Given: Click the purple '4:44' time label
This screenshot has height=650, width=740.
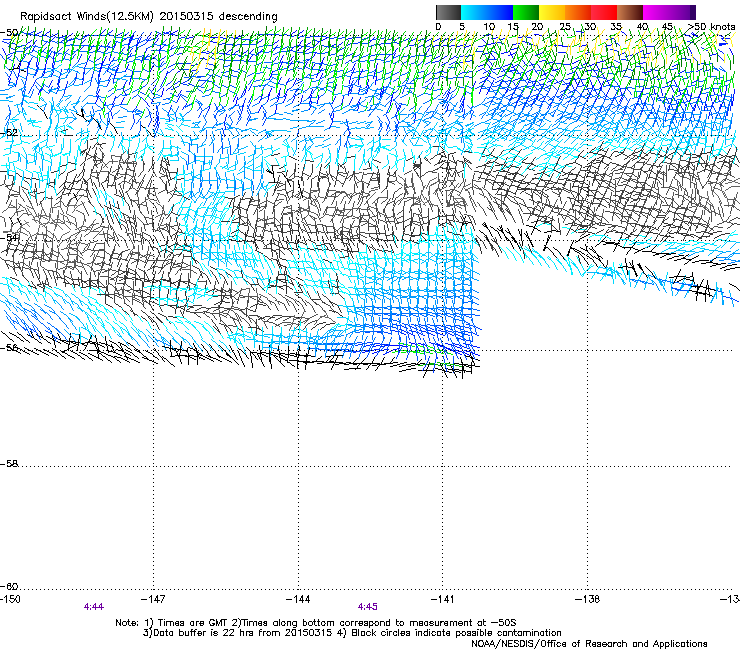Looking at the screenshot, I should pos(94,607).
